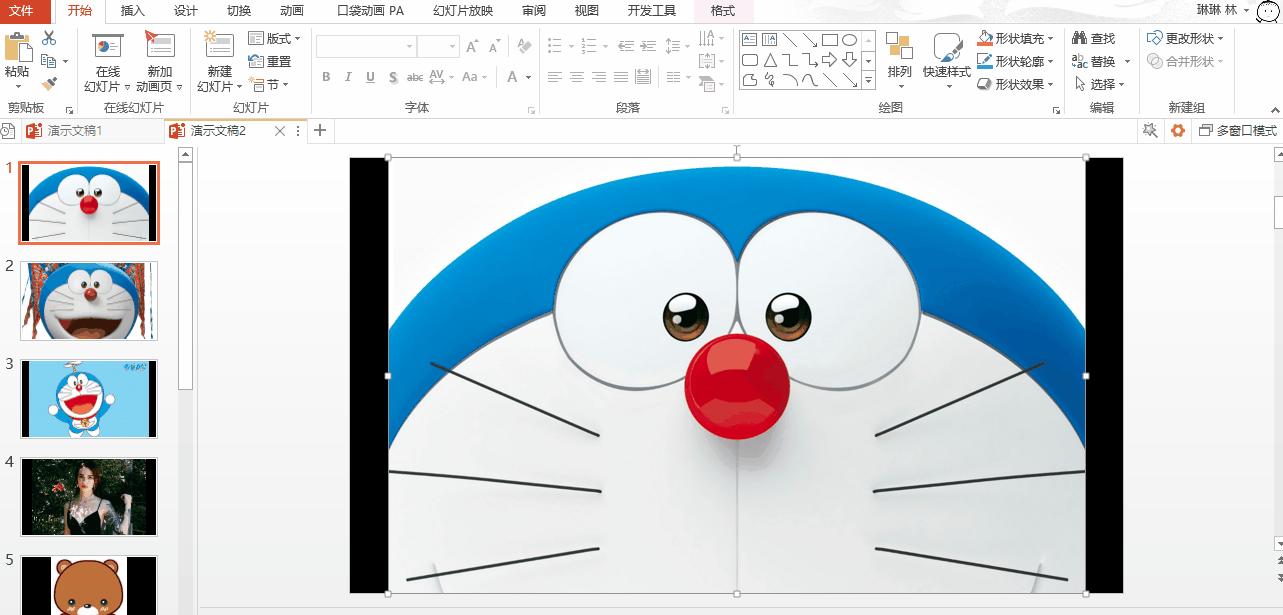This screenshot has height=615, width=1283.
Task: Select the Format Painter tool
Action: click(x=48, y=82)
